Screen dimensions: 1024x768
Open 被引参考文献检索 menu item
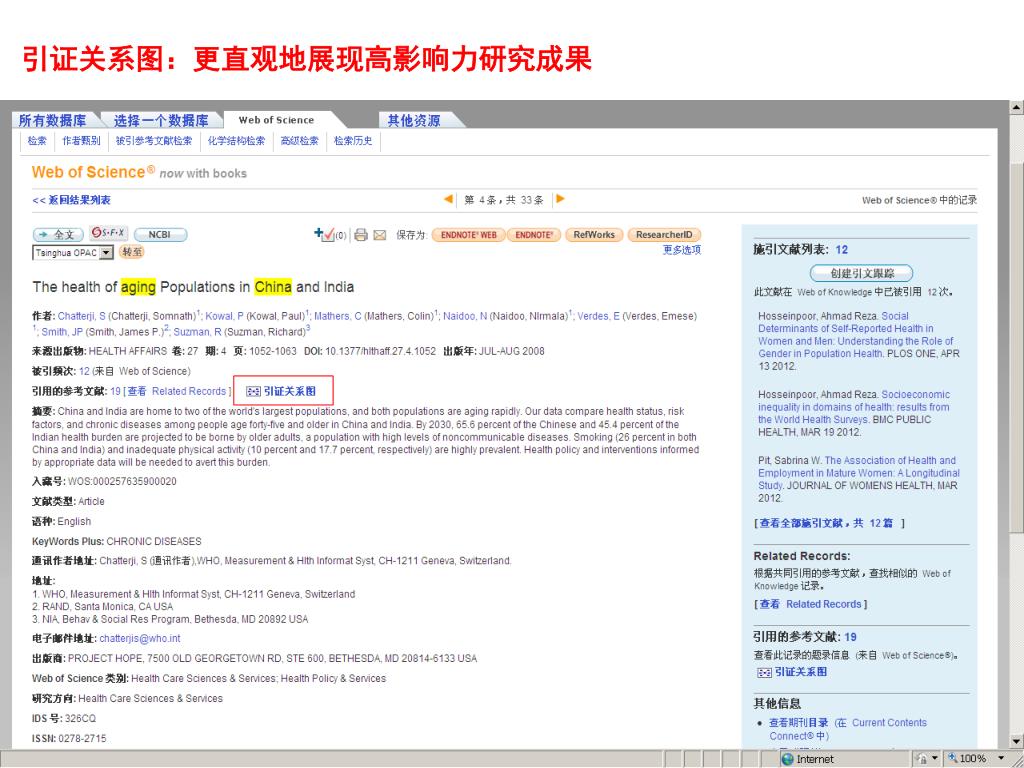point(154,140)
